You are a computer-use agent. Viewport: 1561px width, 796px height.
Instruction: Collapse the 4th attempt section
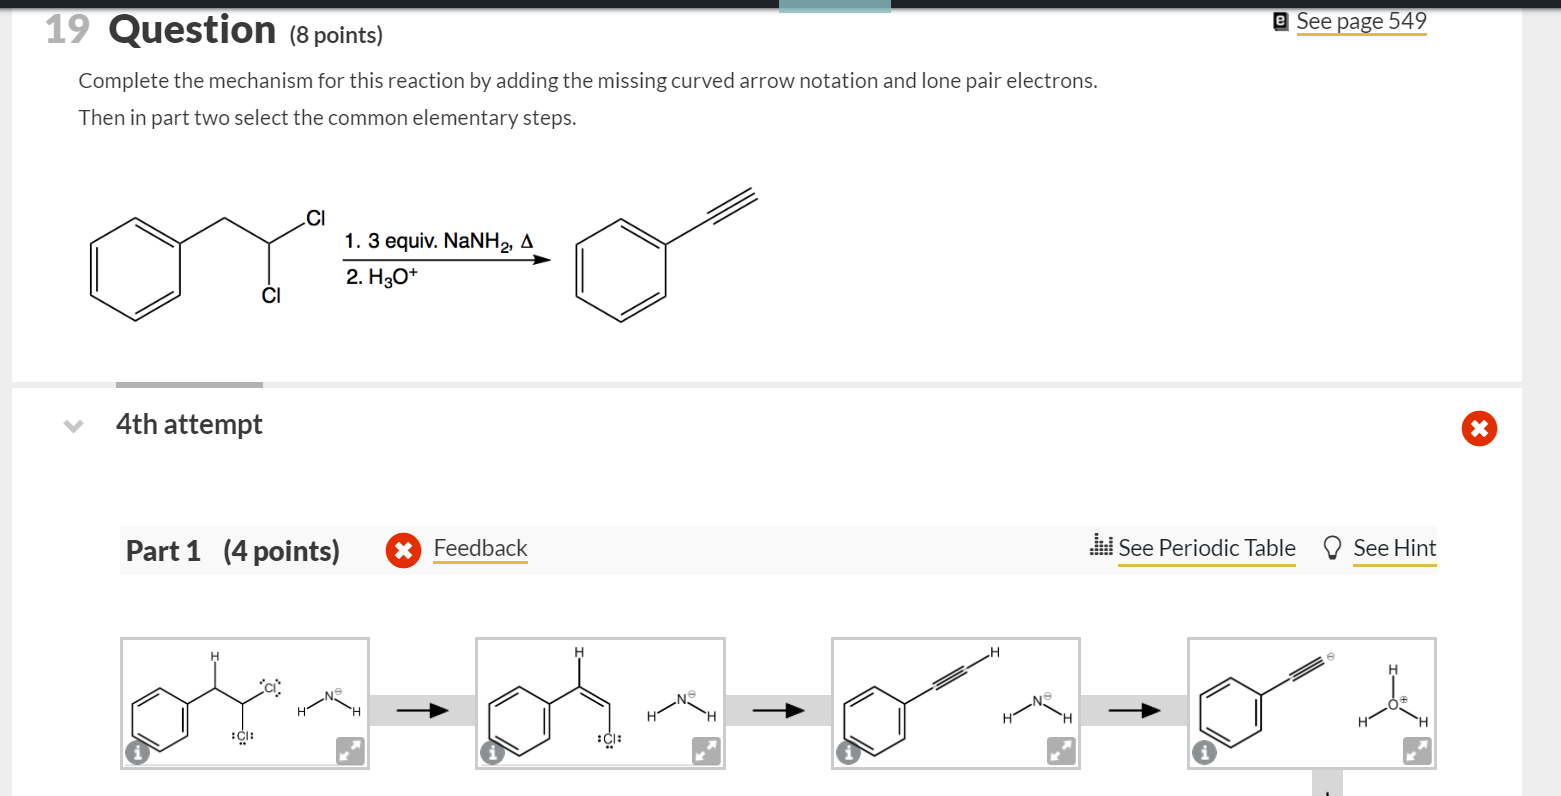(71, 425)
